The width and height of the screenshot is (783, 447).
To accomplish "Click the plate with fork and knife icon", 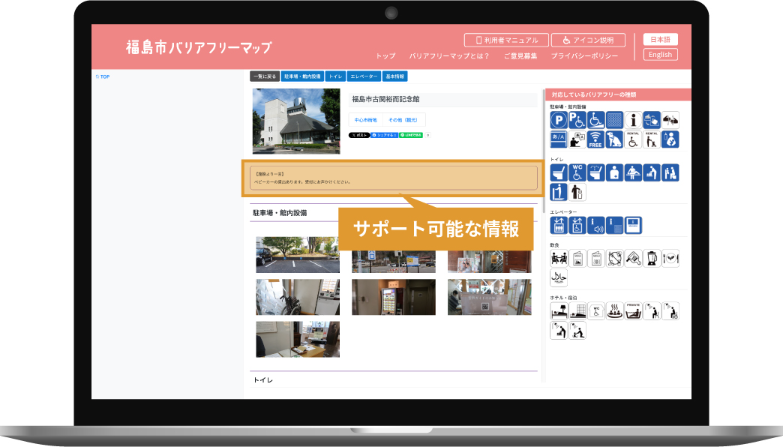I will [671, 258].
